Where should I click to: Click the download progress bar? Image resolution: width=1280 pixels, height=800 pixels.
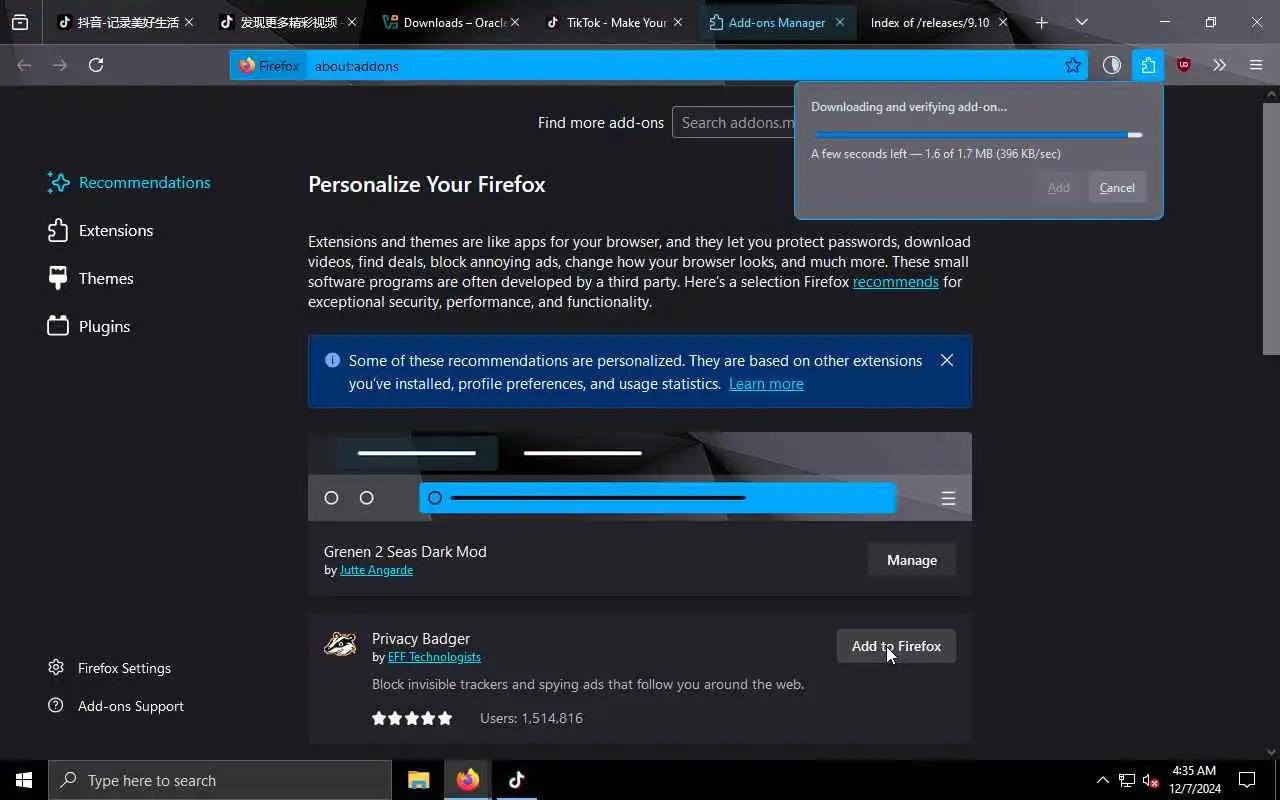(x=978, y=134)
